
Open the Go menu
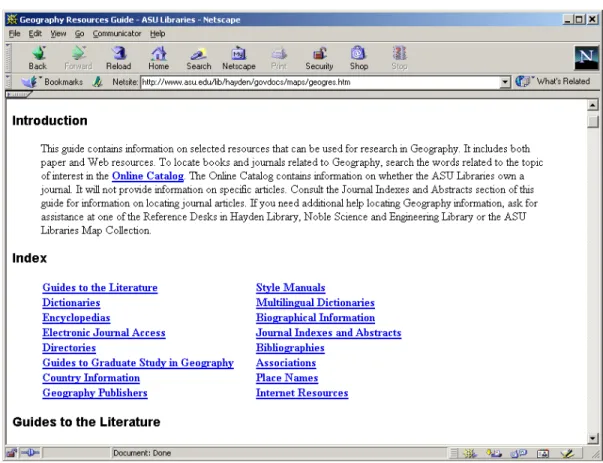79,34
